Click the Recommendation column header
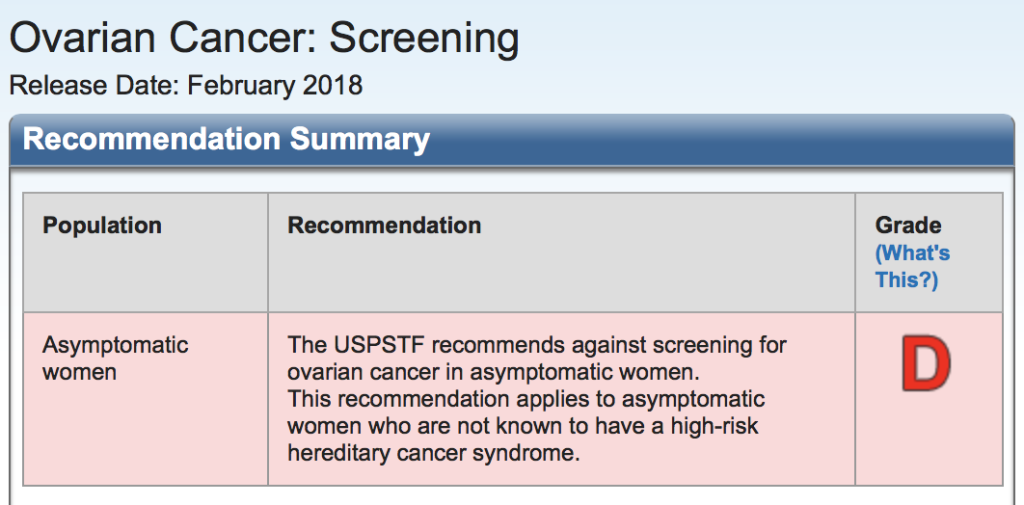1024x505 pixels. pos(384,225)
